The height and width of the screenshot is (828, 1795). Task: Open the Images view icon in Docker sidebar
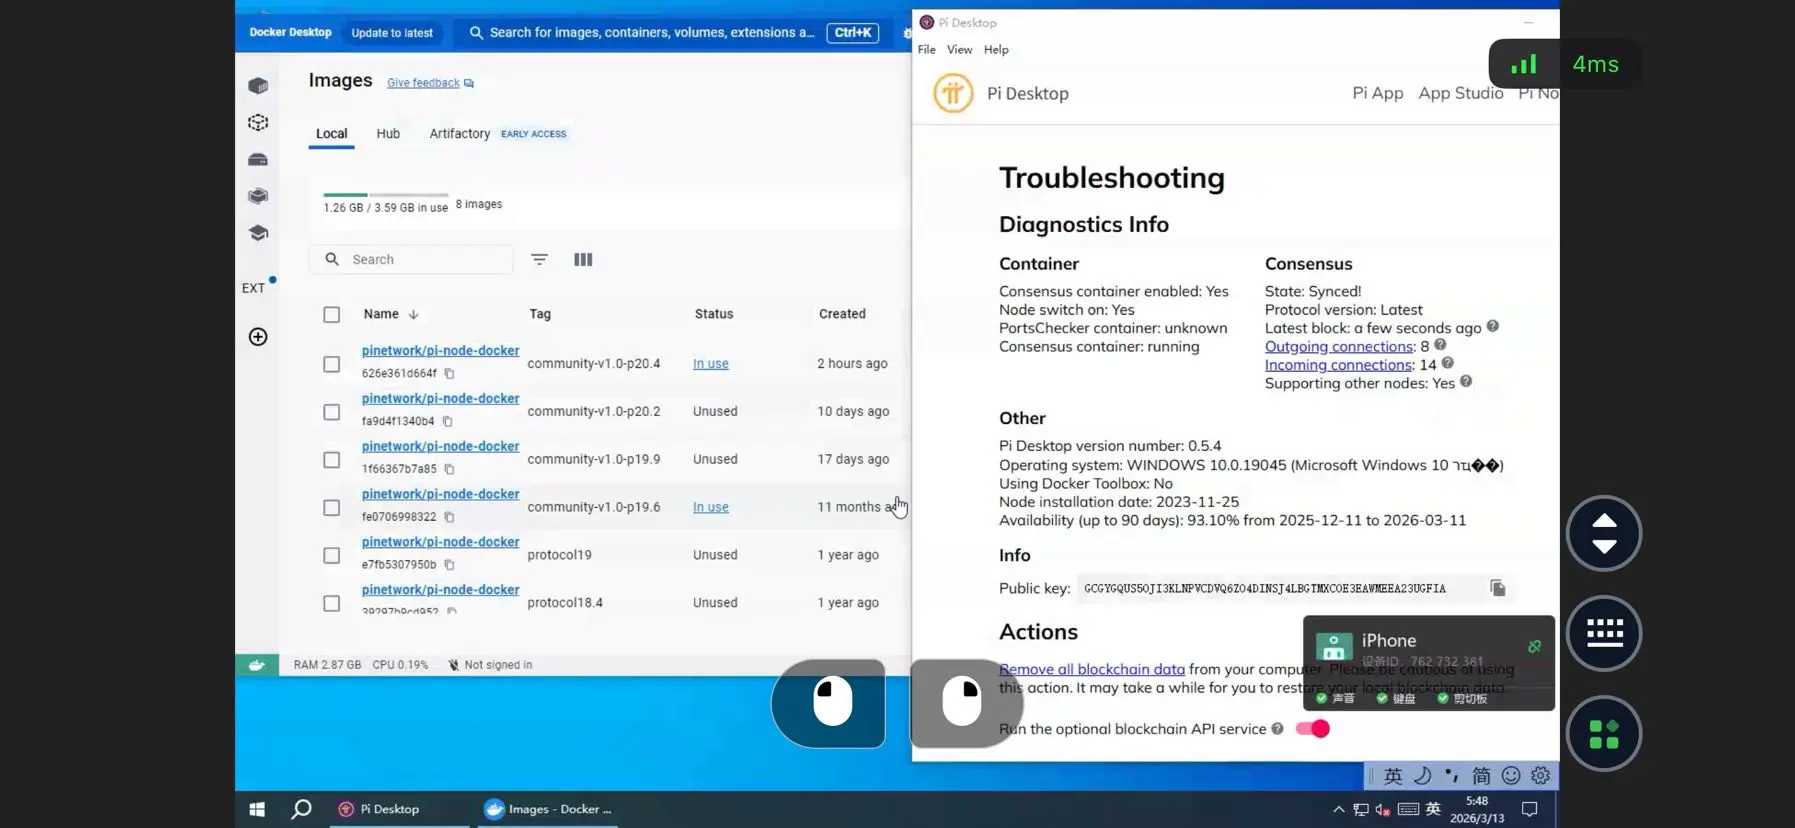258,123
